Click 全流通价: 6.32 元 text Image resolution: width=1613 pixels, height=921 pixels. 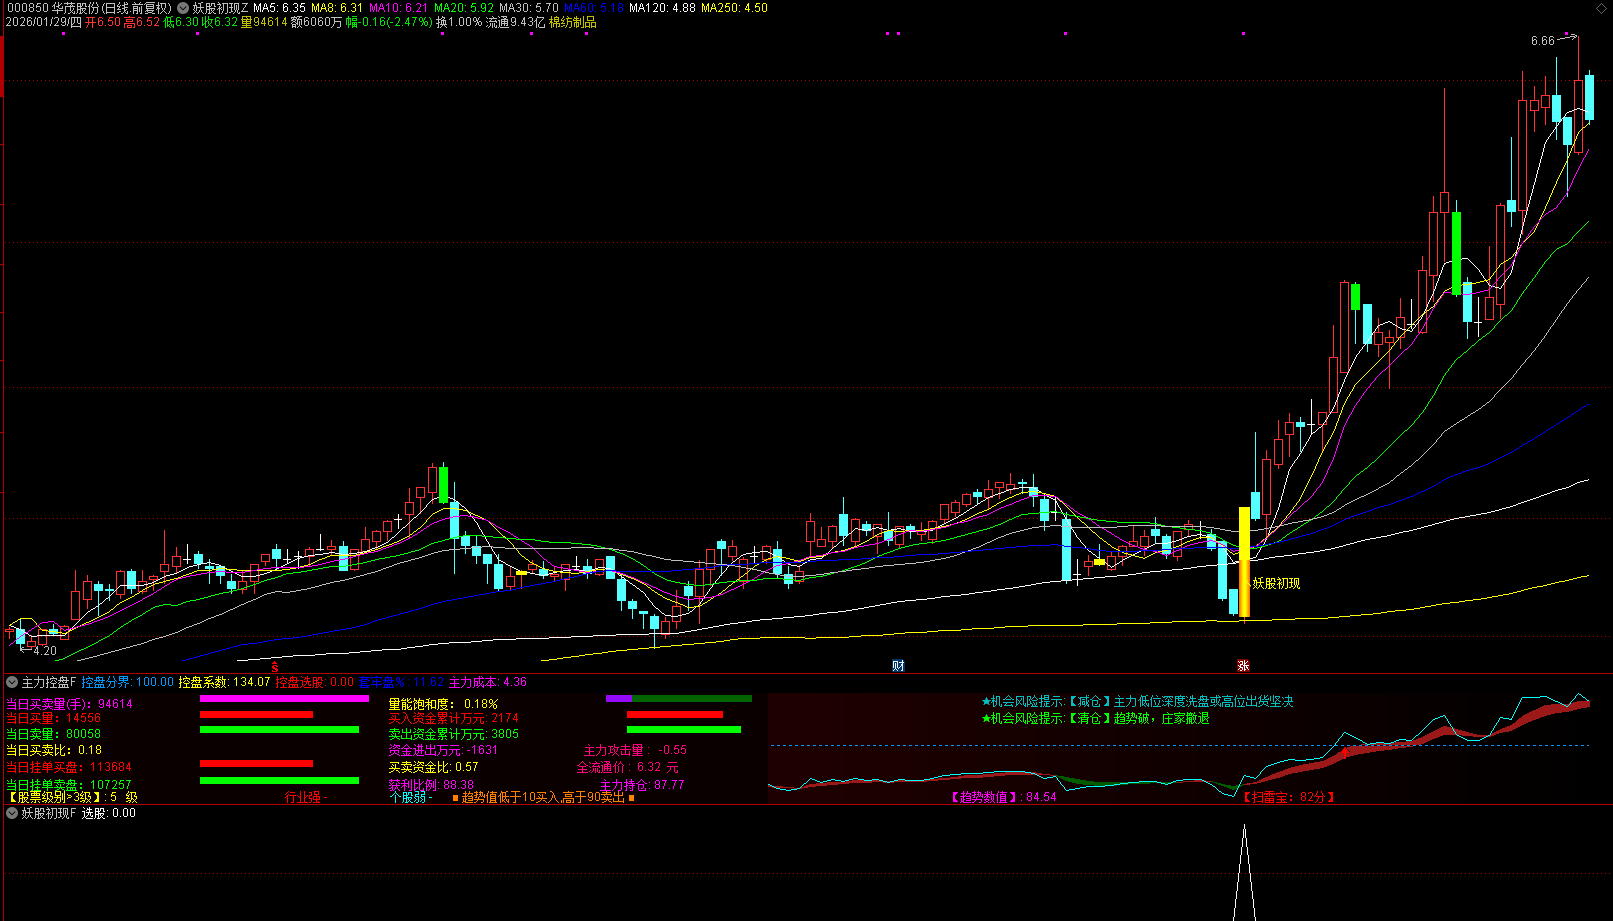(x=627, y=768)
